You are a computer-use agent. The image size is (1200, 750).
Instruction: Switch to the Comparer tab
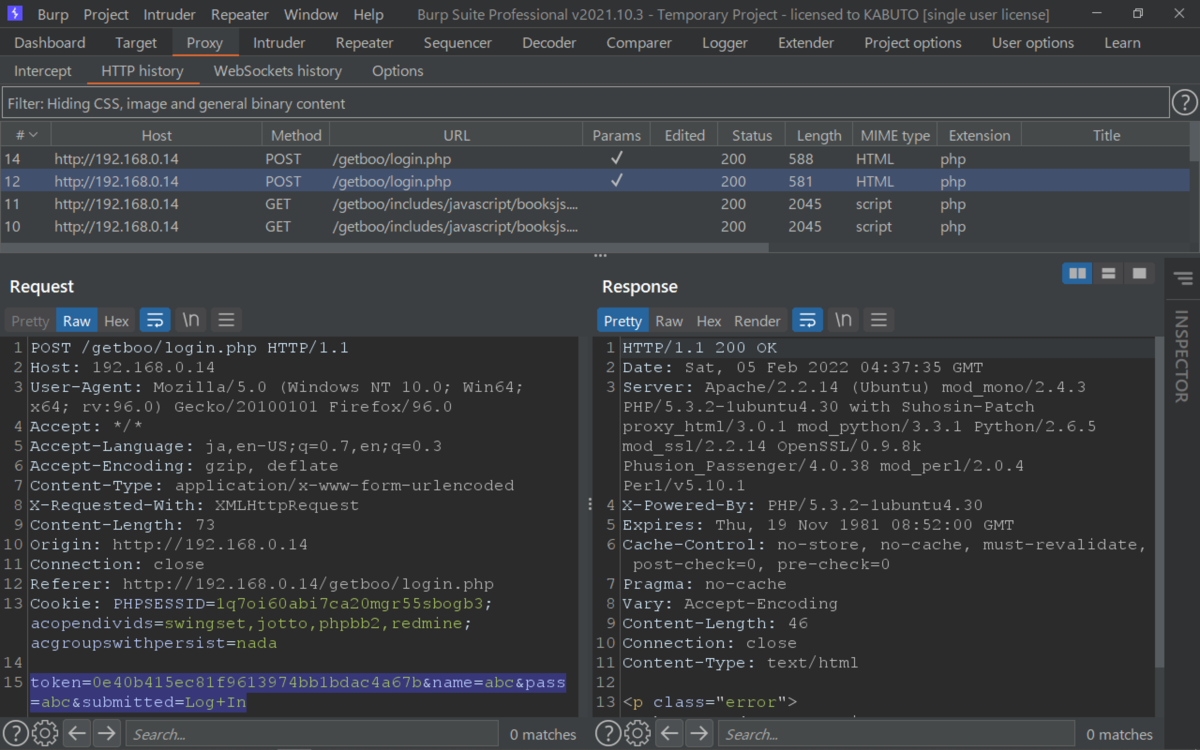[639, 43]
